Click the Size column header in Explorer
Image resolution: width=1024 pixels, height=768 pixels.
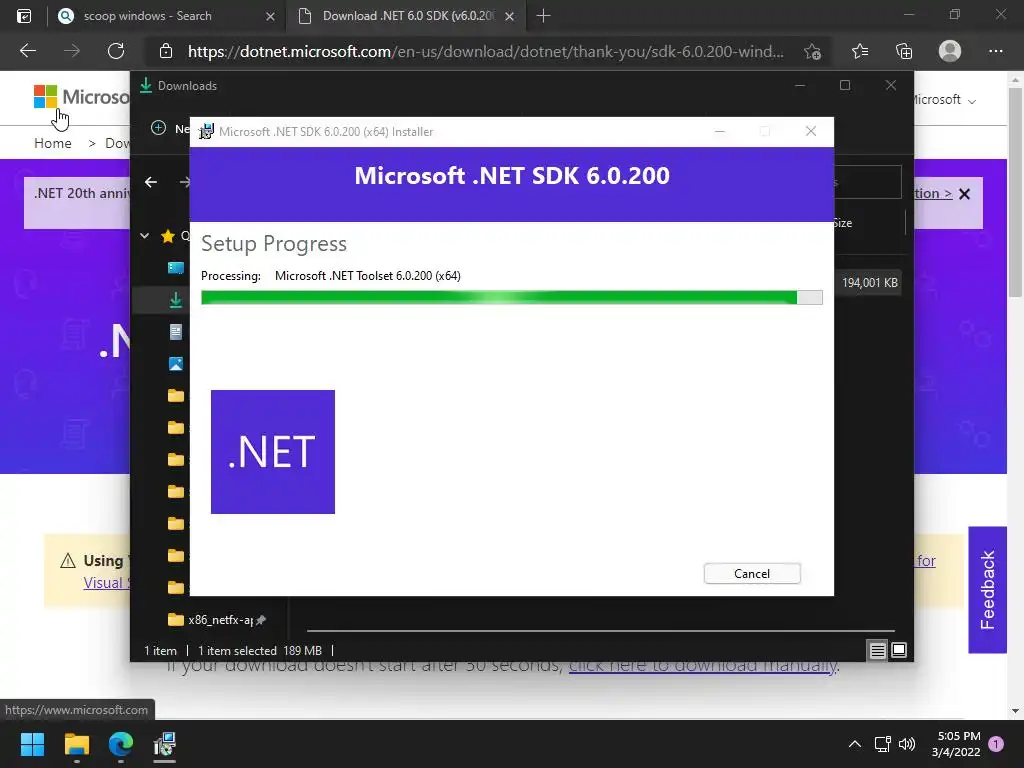843,223
